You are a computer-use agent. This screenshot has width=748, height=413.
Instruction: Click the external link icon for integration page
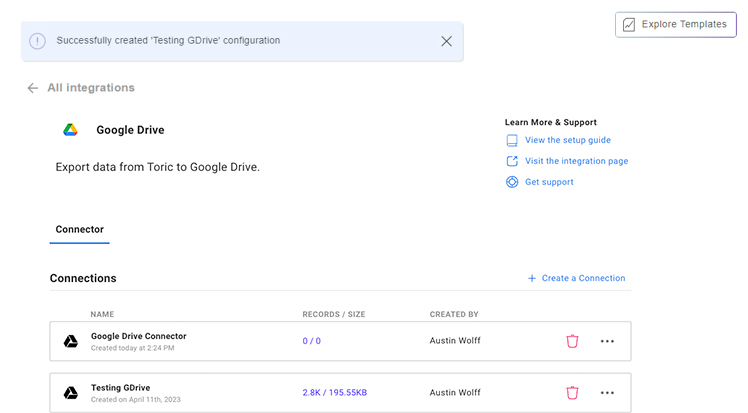click(x=512, y=161)
